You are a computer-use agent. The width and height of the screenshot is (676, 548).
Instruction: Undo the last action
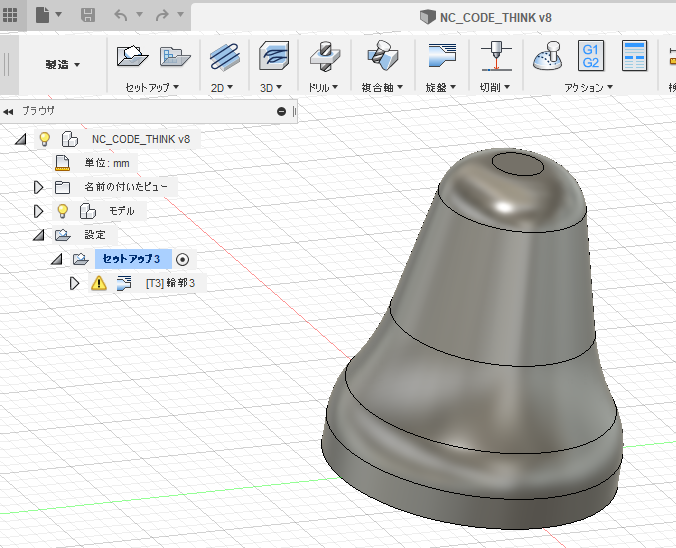tap(121, 15)
